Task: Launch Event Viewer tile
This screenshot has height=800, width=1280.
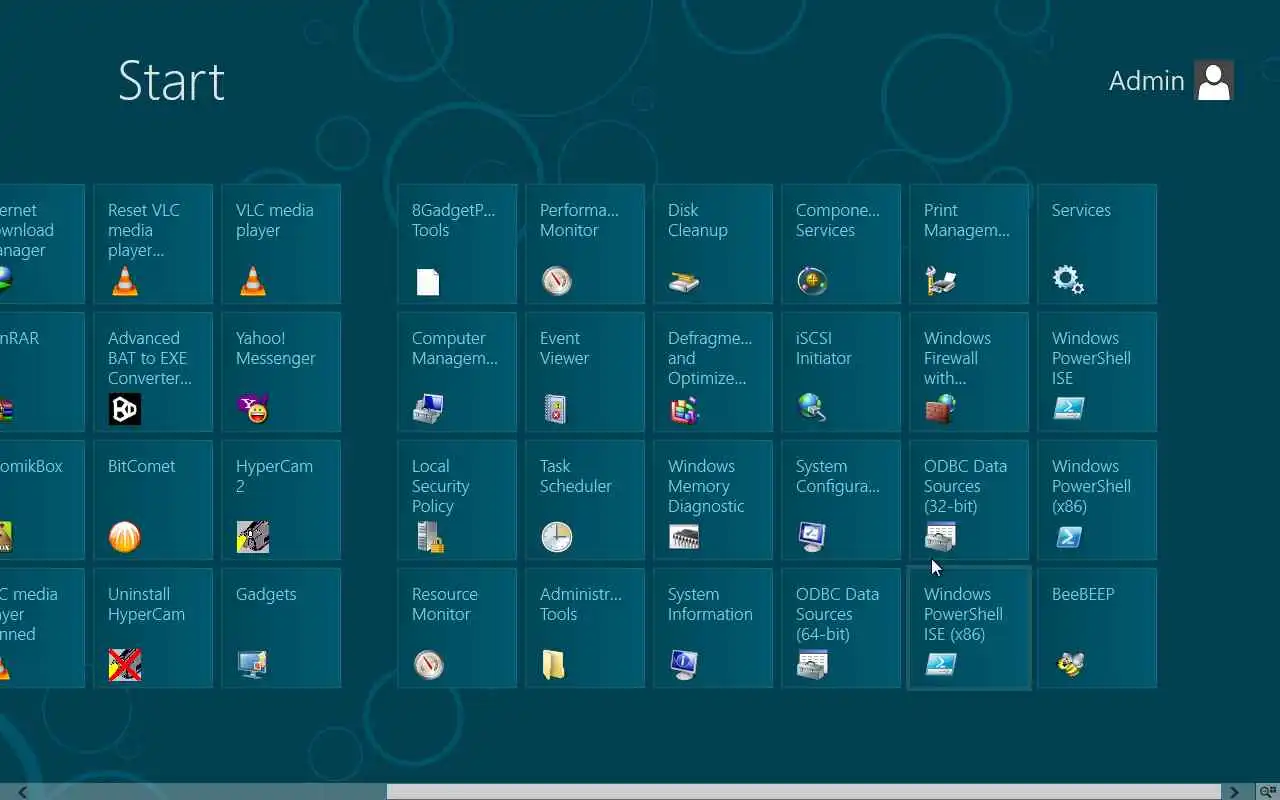Action: [x=585, y=372]
